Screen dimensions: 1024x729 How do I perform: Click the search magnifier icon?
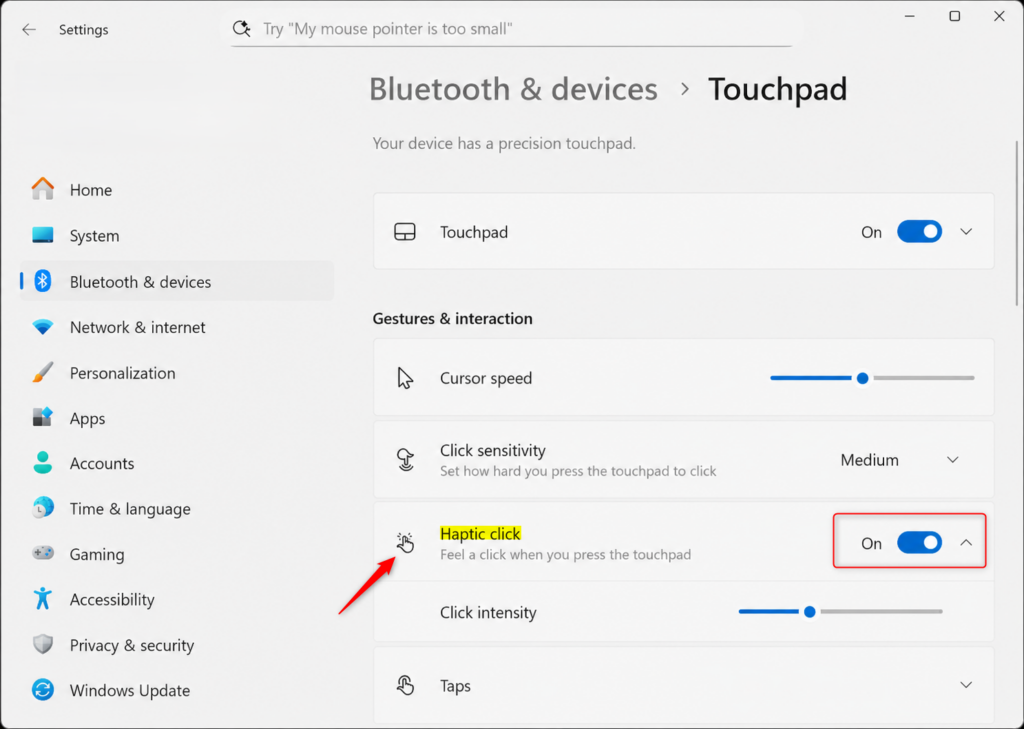point(241,28)
